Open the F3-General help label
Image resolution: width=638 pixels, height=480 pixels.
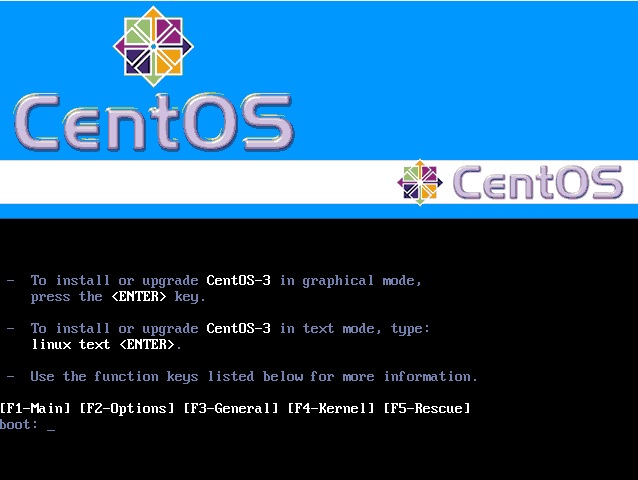point(231,408)
